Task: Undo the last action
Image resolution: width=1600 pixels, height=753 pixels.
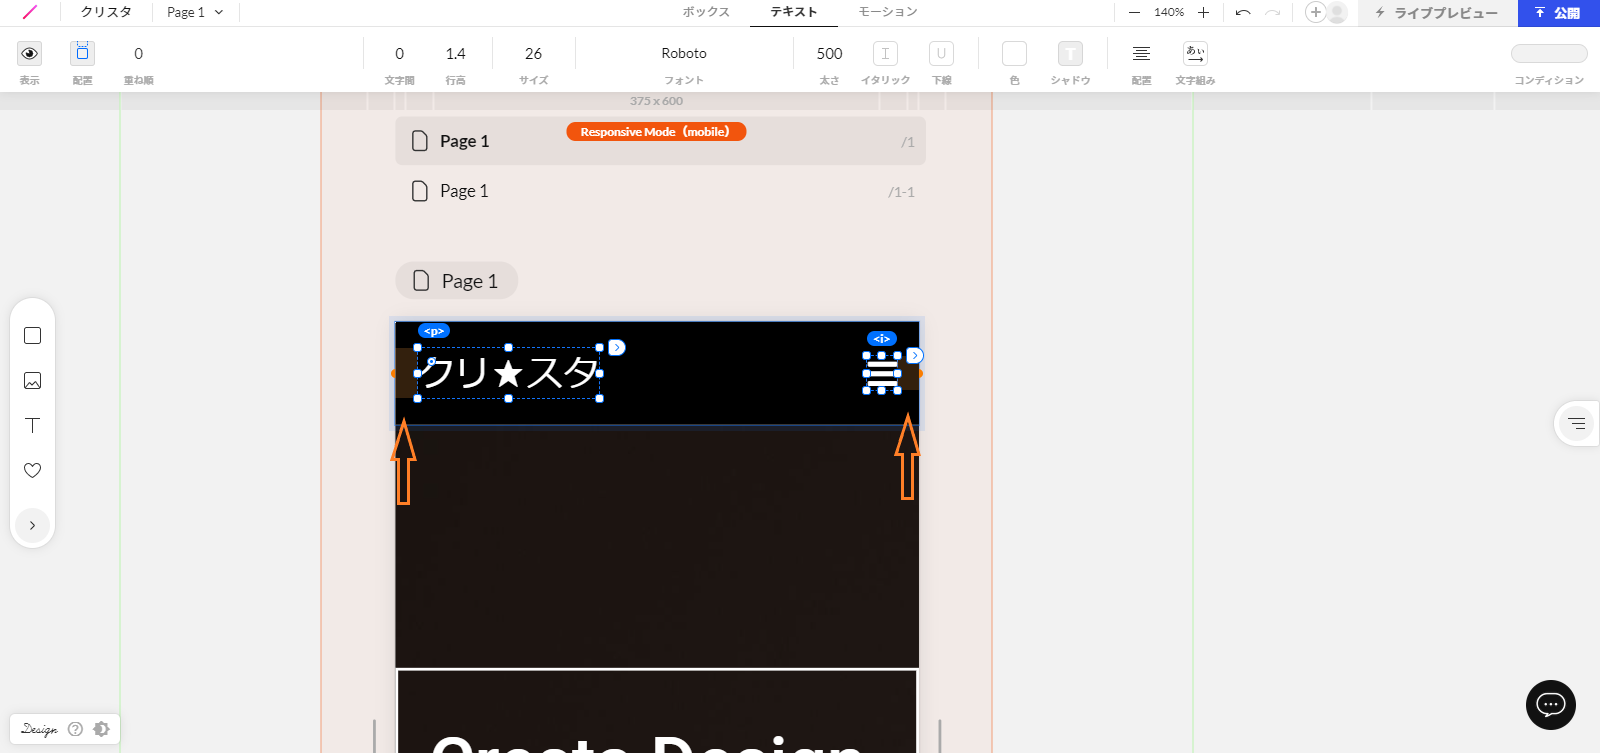Action: (x=1243, y=12)
